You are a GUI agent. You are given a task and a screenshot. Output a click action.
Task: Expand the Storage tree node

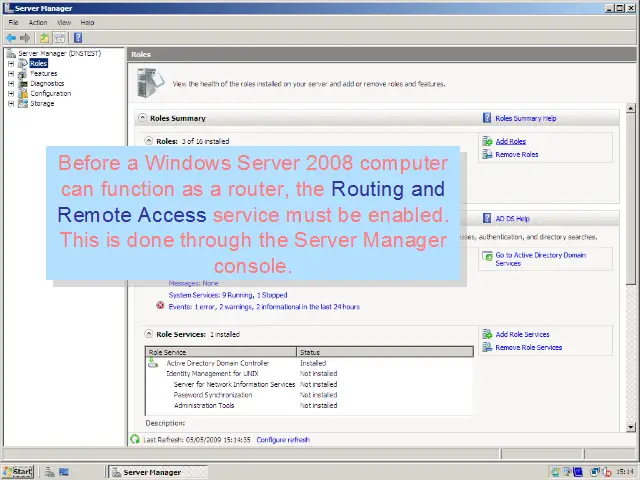pyautogui.click(x=11, y=104)
